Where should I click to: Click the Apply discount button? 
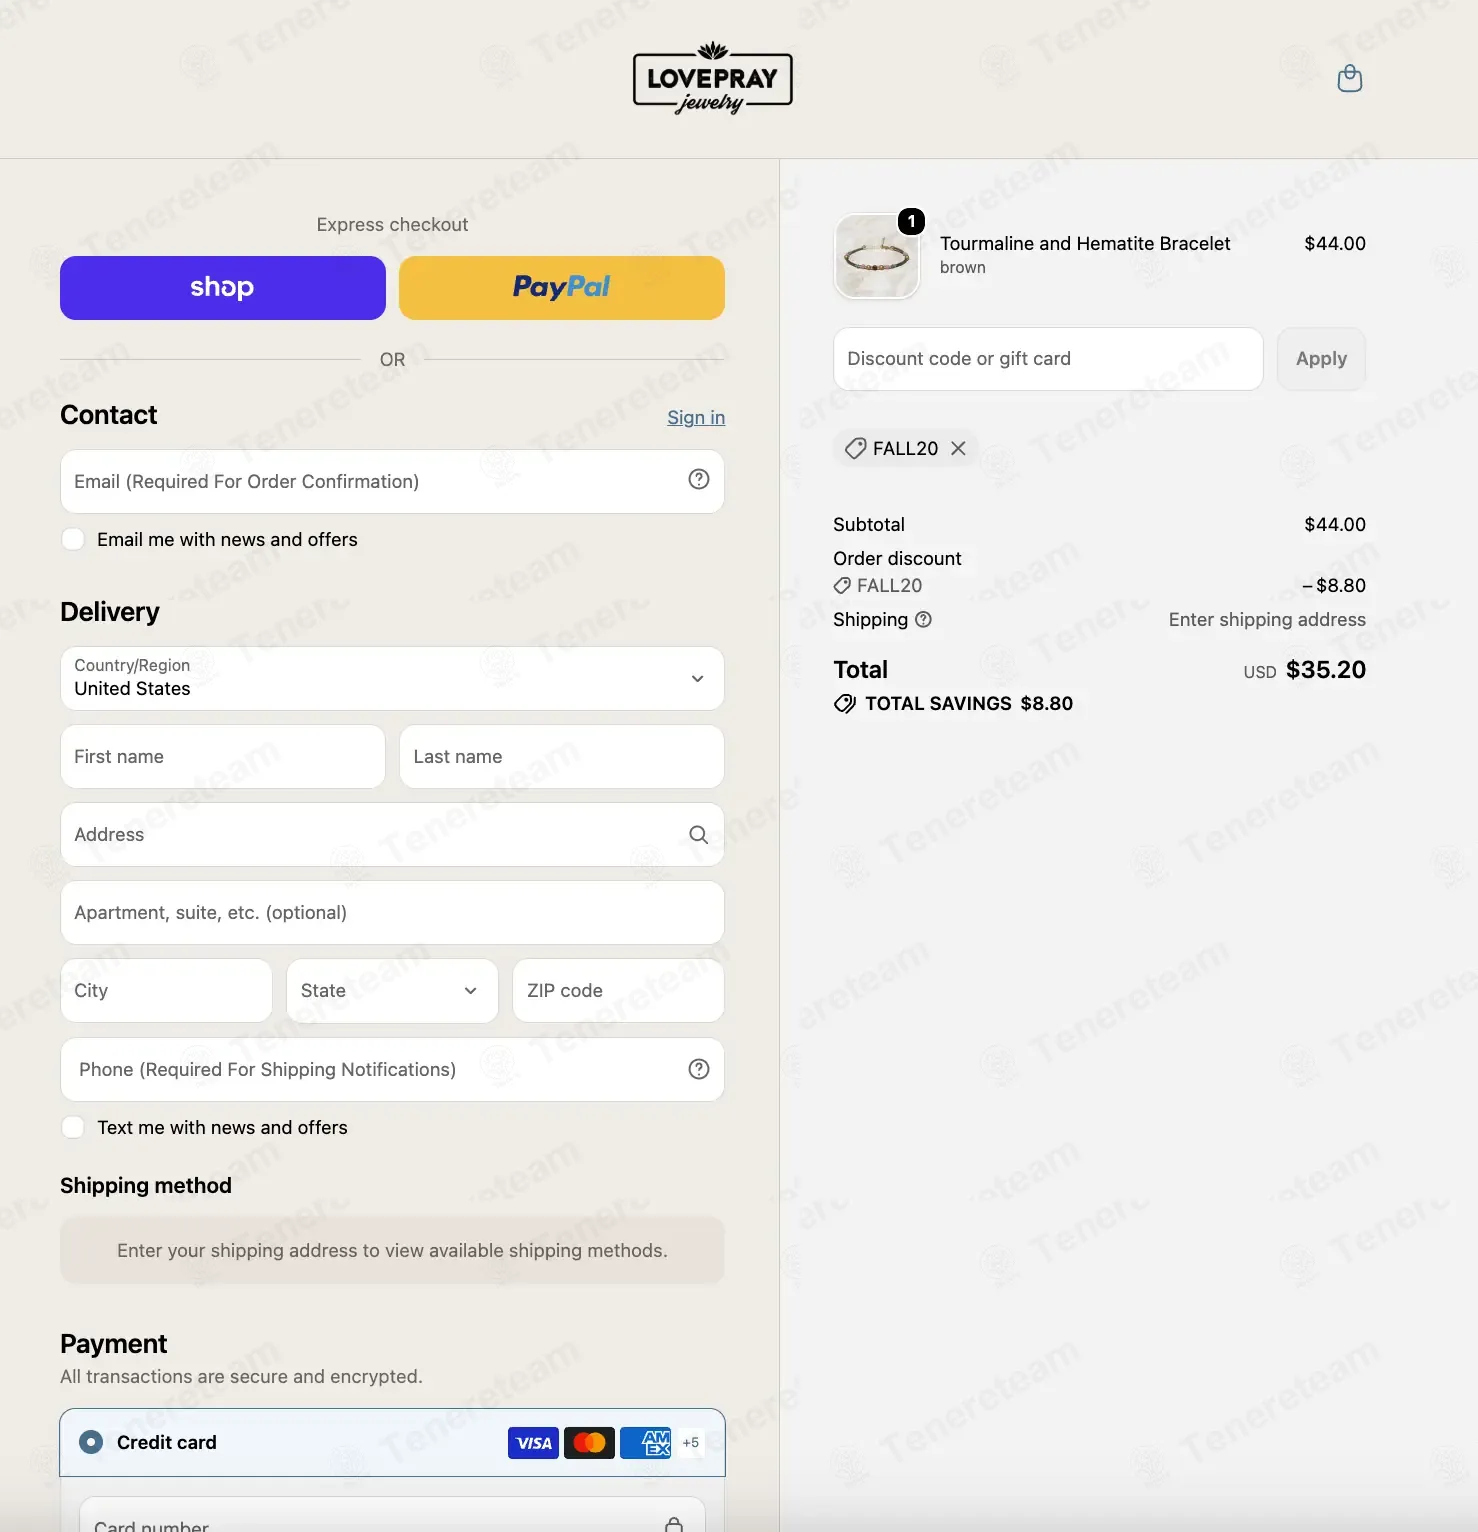[1321, 359]
